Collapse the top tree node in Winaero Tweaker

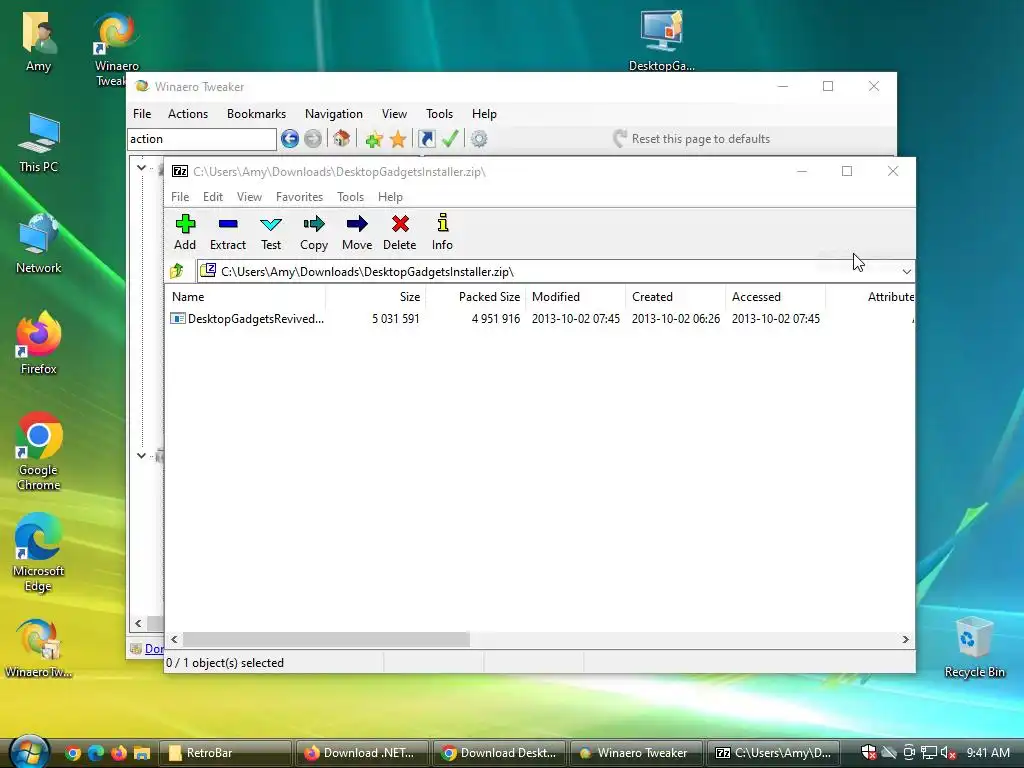pos(141,168)
